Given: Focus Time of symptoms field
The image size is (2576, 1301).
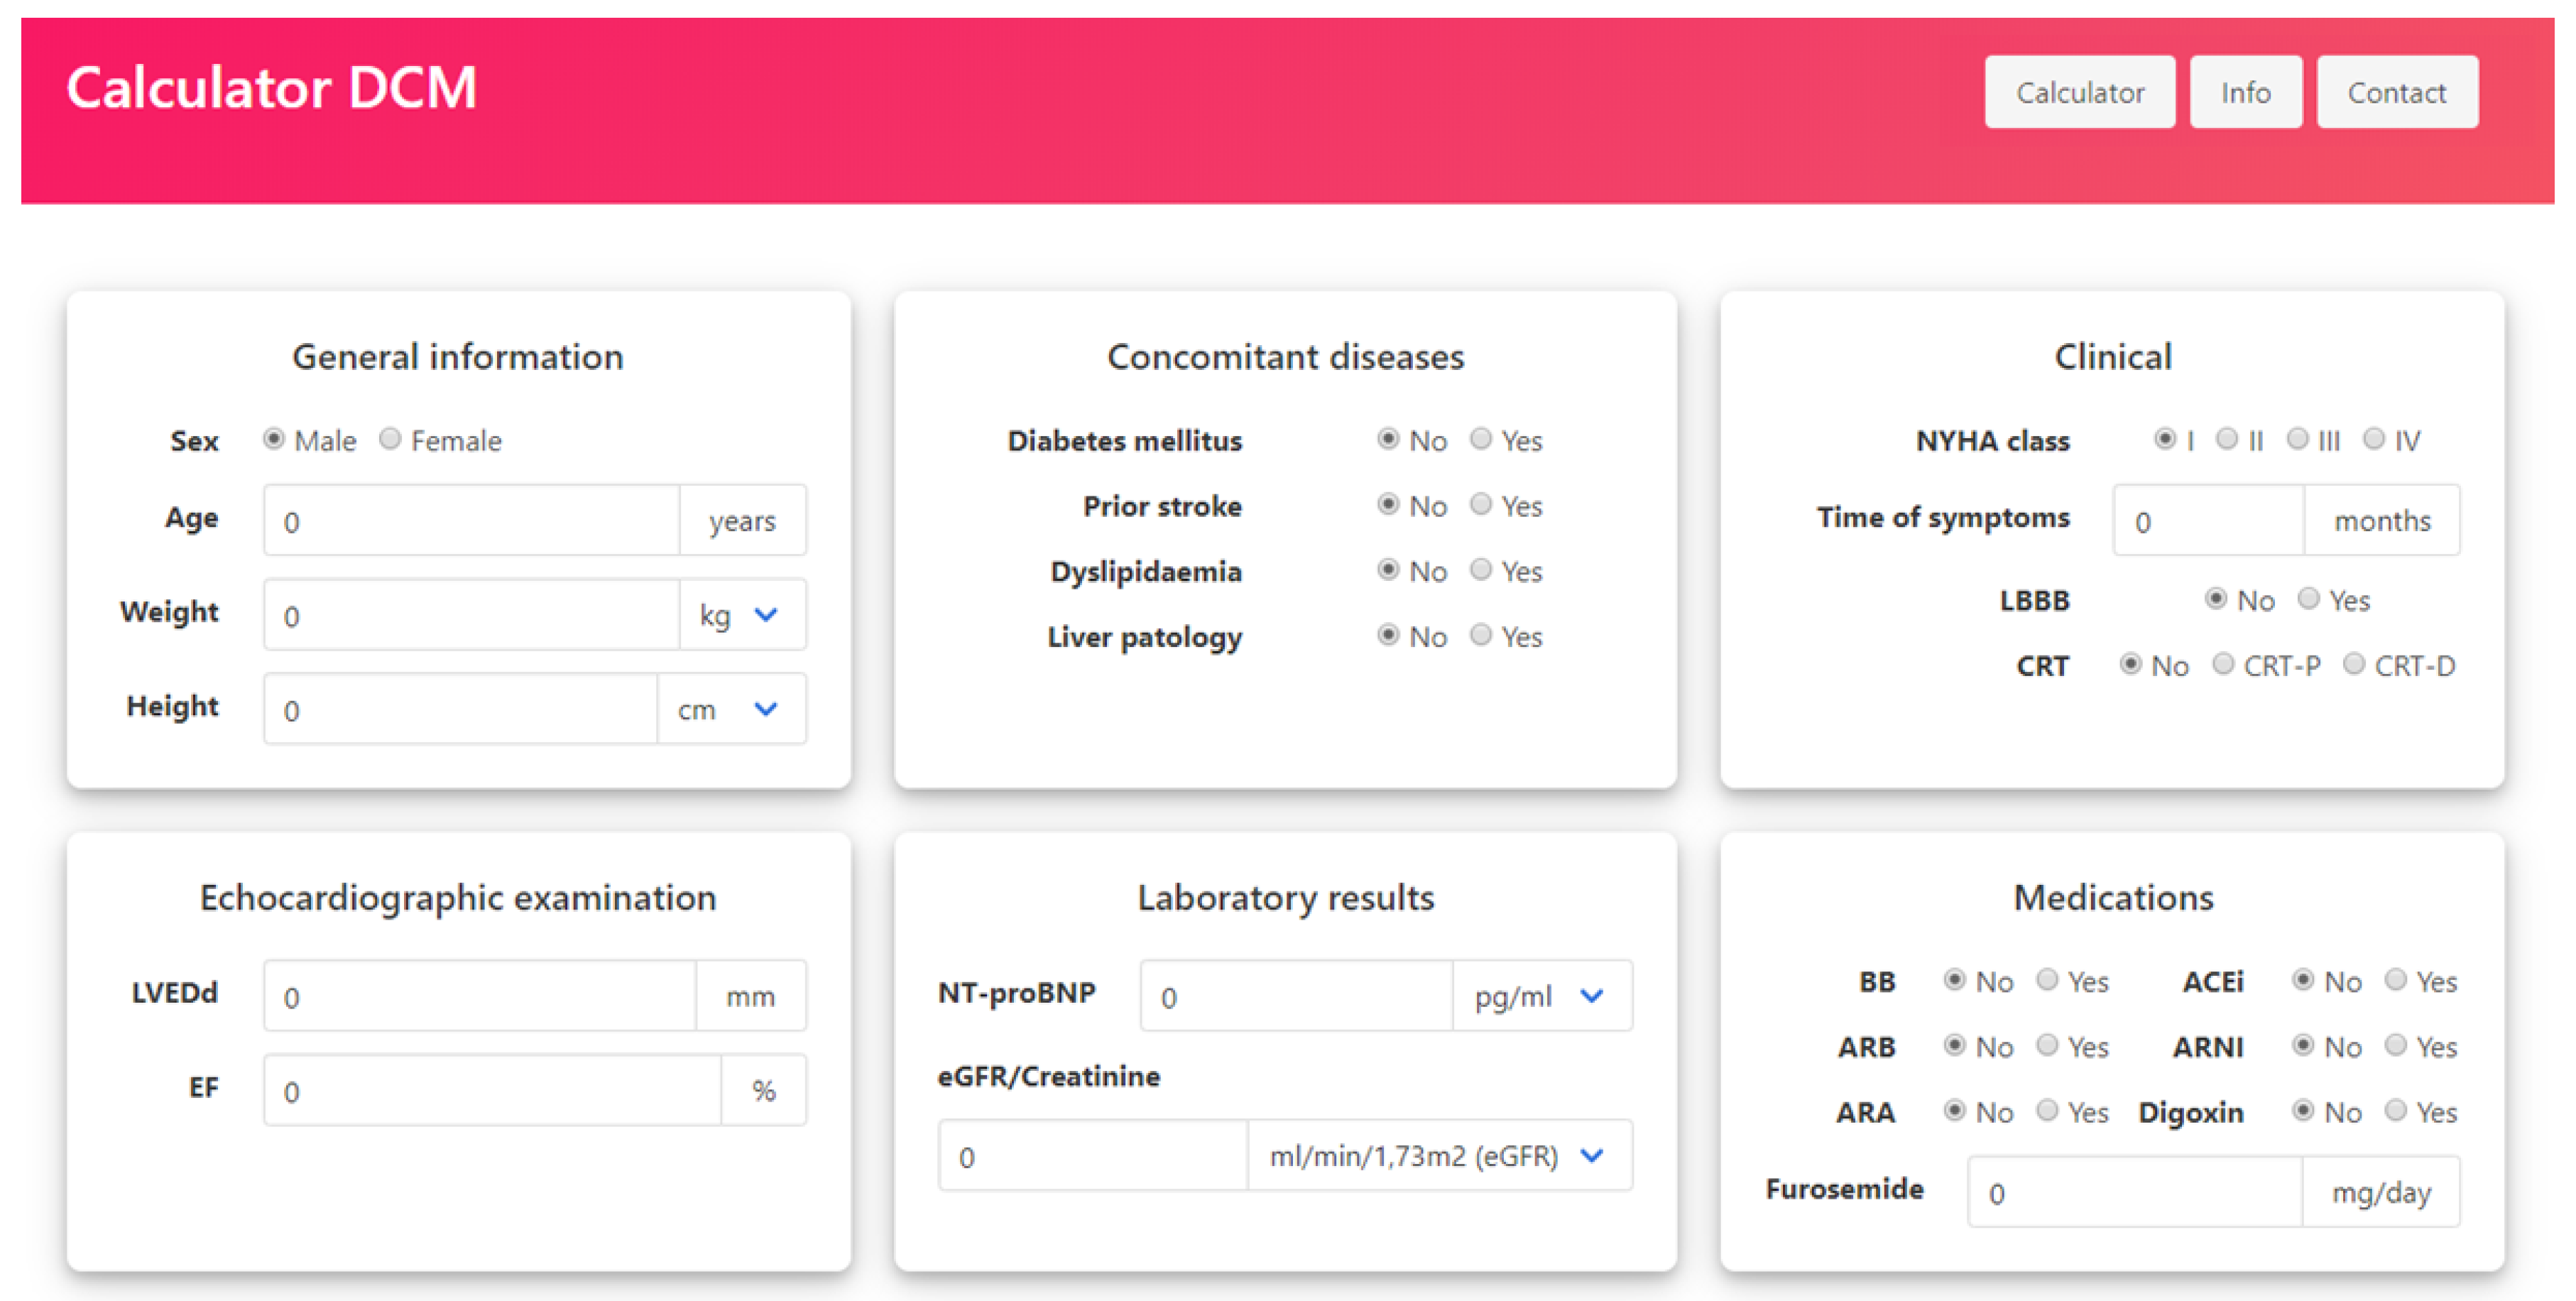Looking at the screenshot, I should point(2208,521).
